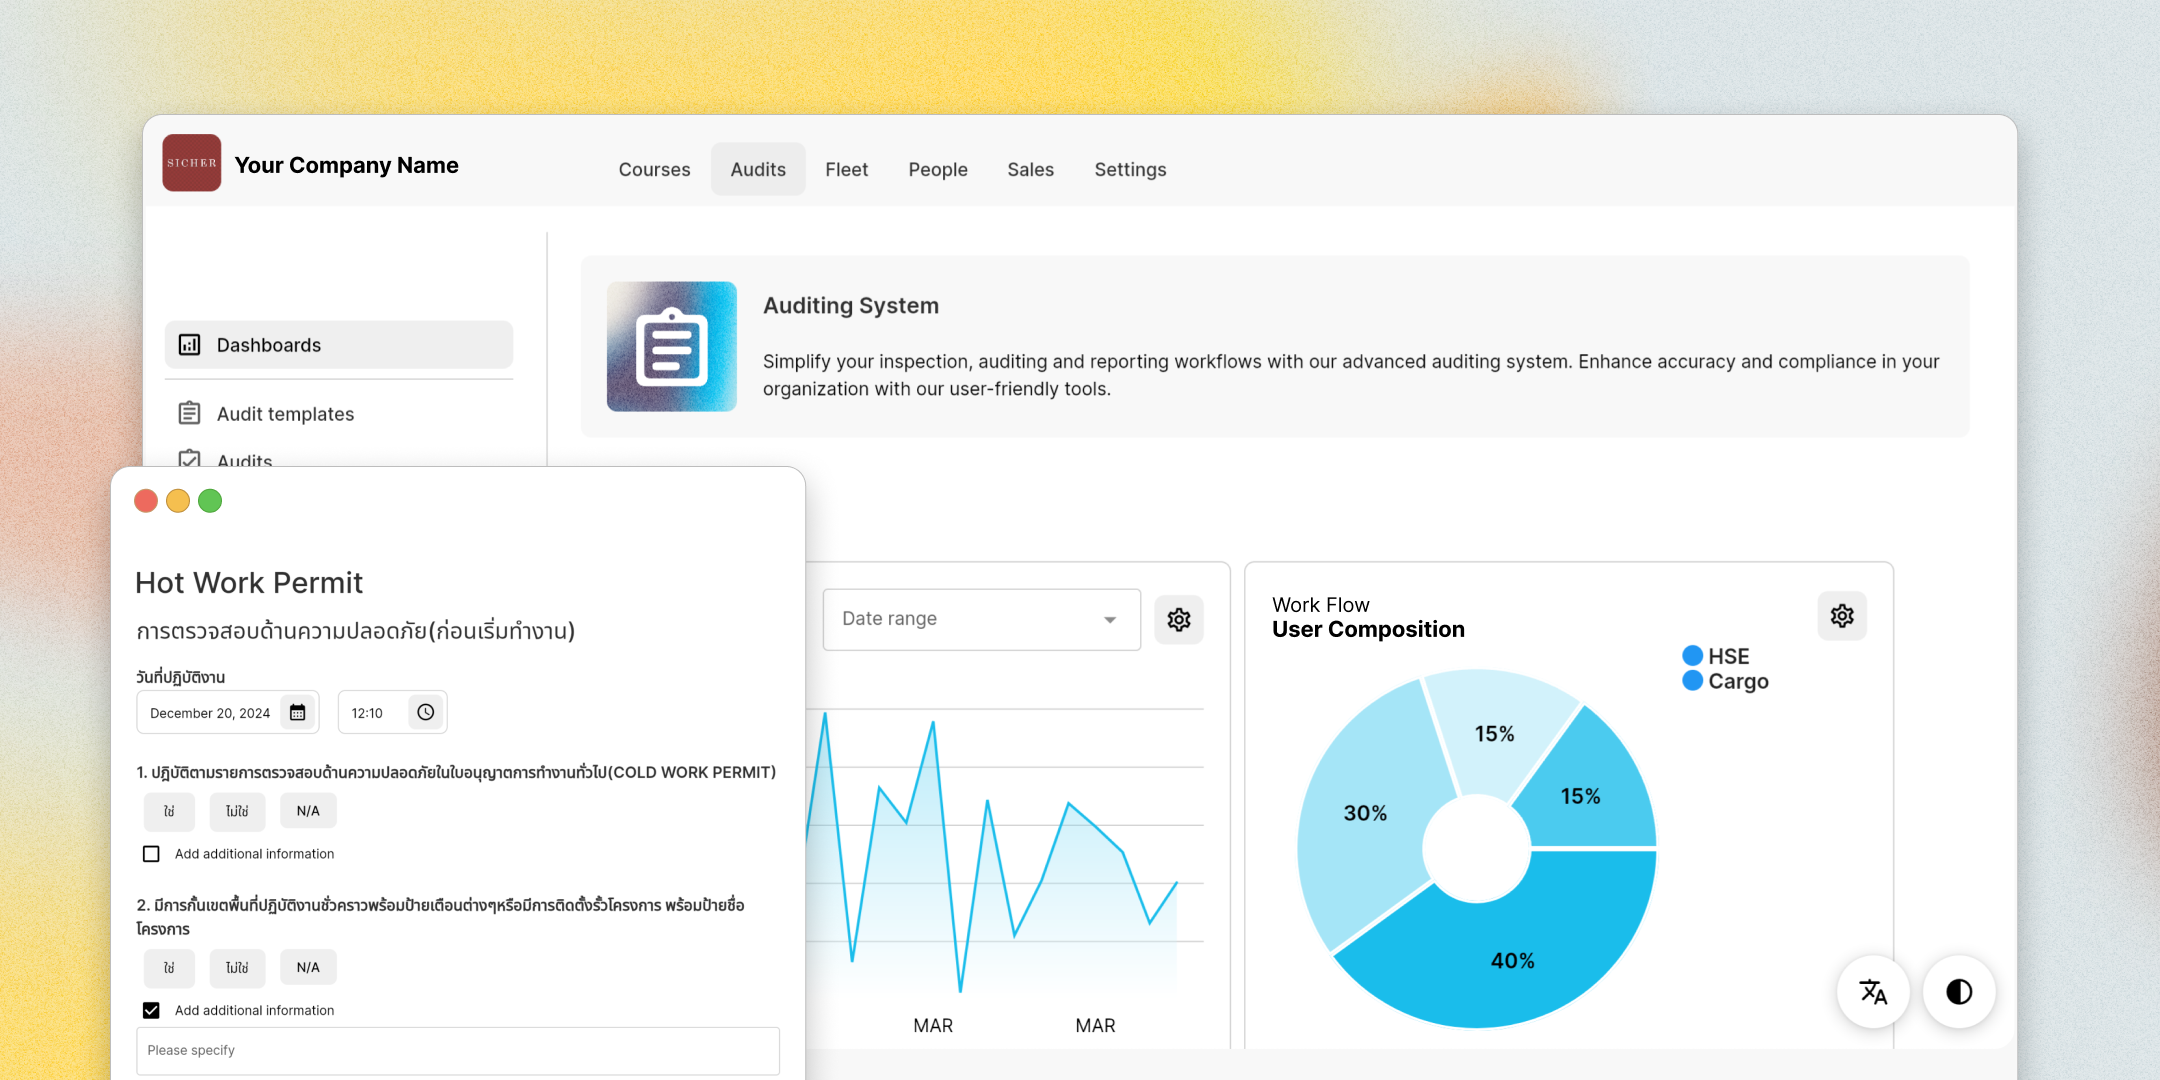
Task: Uncheck question 2 additional information box
Action: pyautogui.click(x=151, y=1010)
